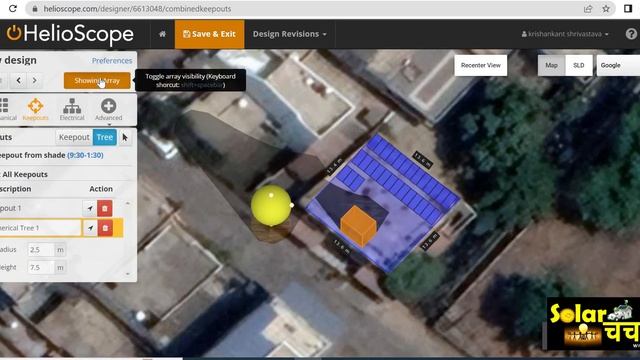Switch to the Keepouts tab
640x360 pixels.
(36, 109)
